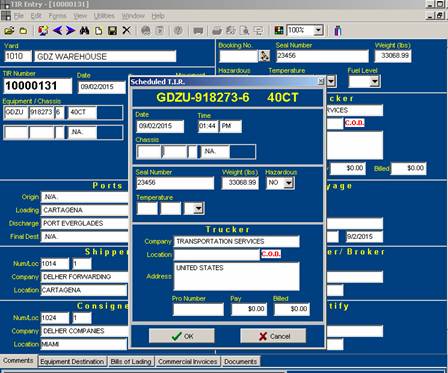Go to previous record with left arrow

coord(57,31)
